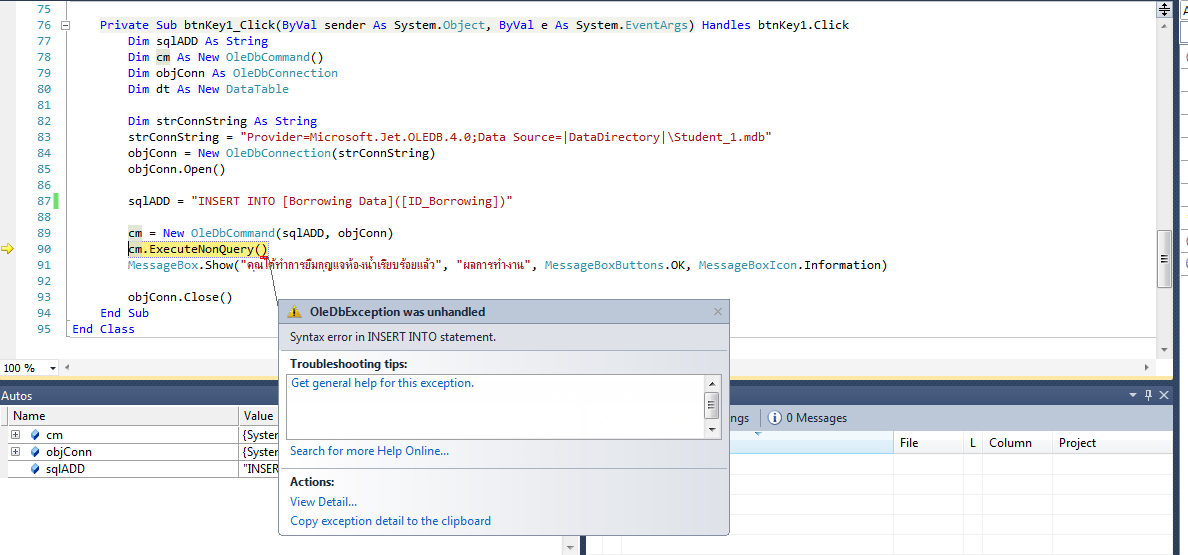The image size is (1188, 555).
Task: Click the sqlADD variable cube icon
Action: coord(34,469)
